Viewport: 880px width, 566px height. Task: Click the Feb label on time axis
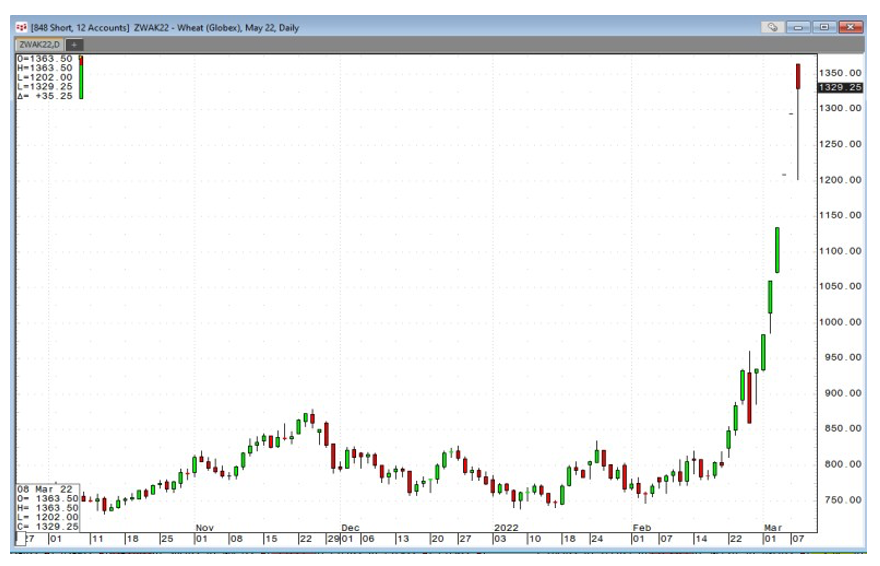tap(641, 527)
